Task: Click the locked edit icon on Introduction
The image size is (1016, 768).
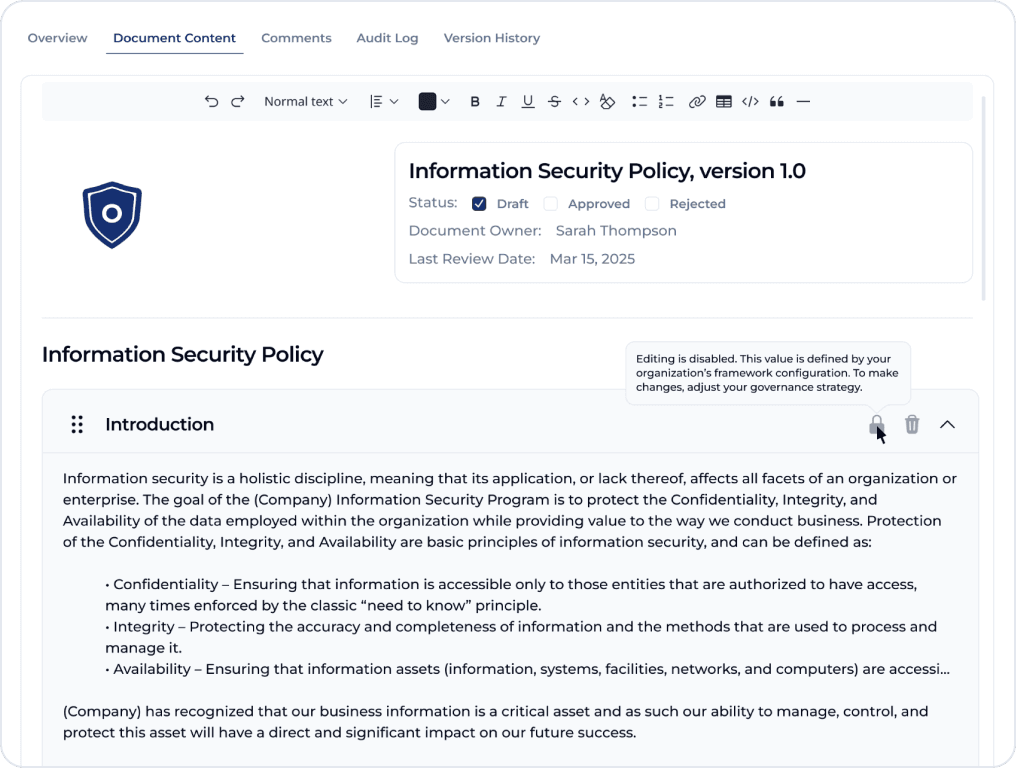Action: coord(876,424)
